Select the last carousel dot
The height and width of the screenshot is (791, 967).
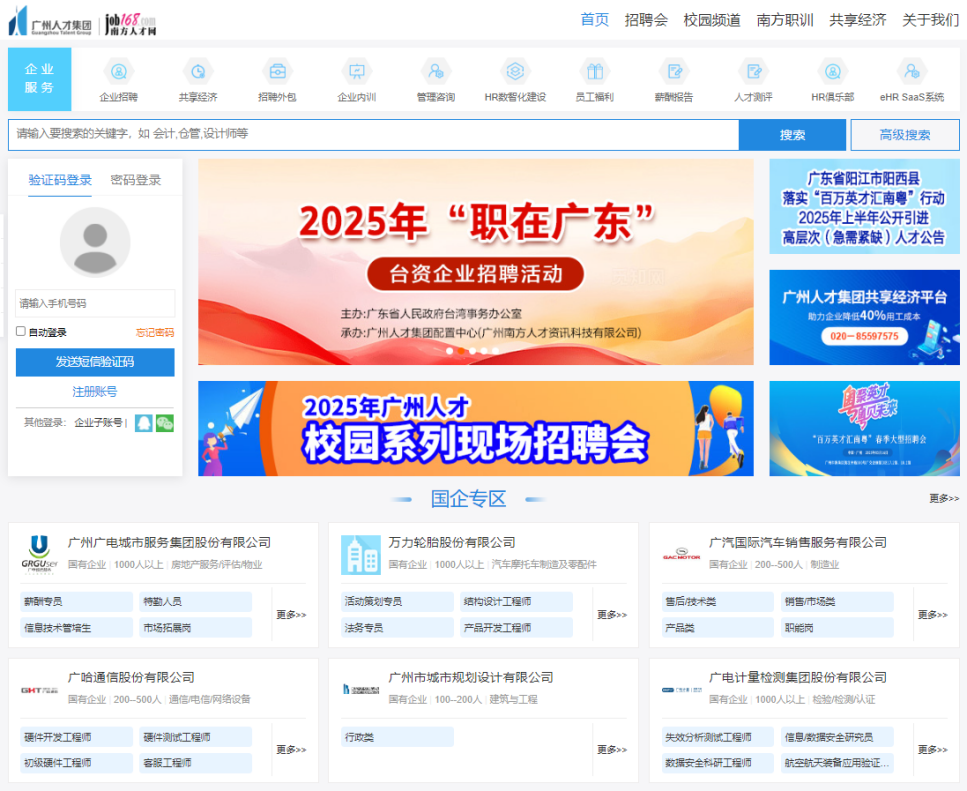[495, 351]
